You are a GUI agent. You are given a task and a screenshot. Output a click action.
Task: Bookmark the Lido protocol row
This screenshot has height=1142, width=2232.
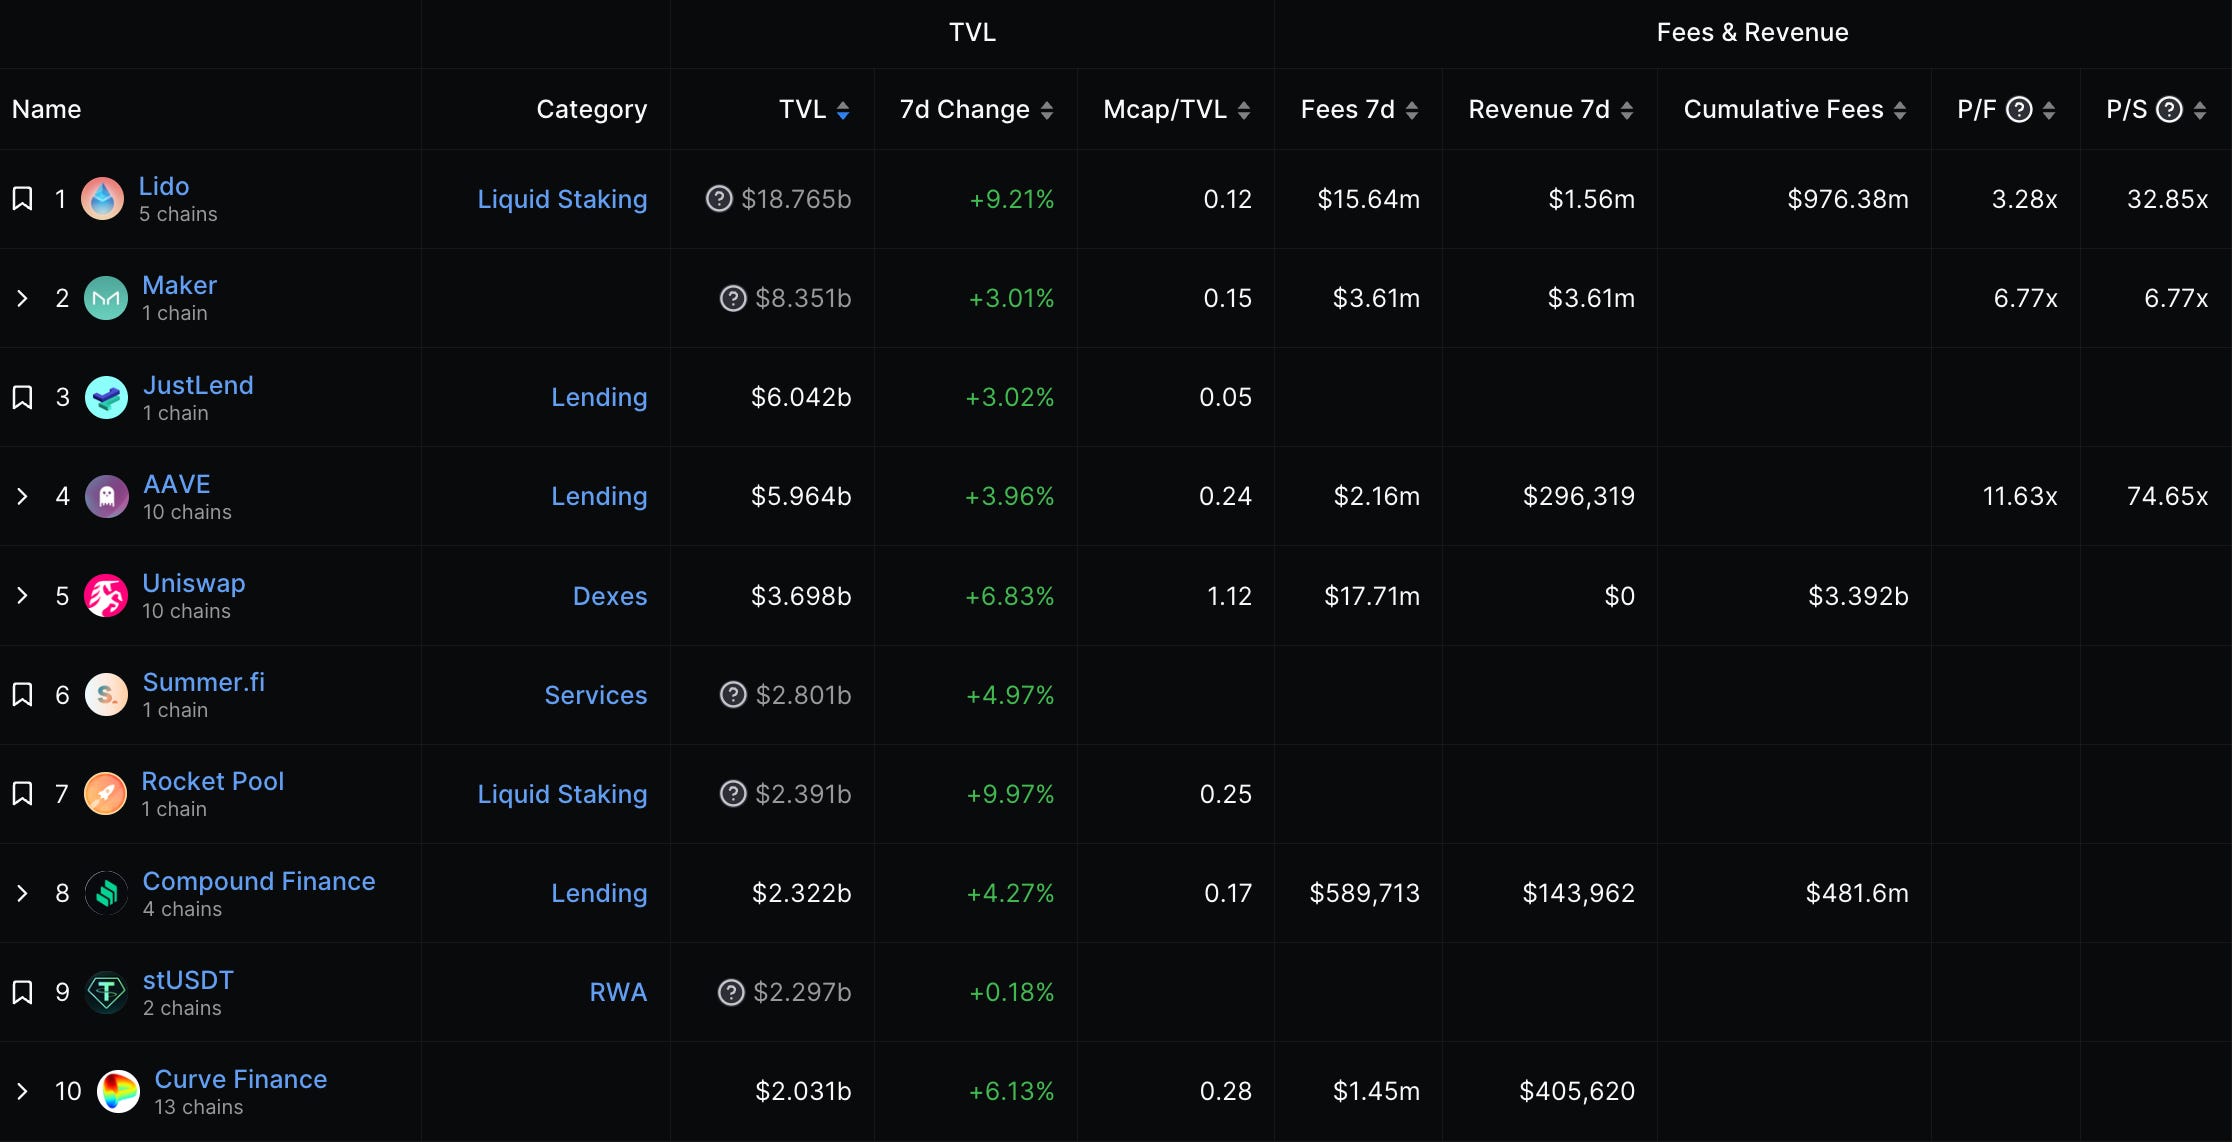click(x=22, y=199)
